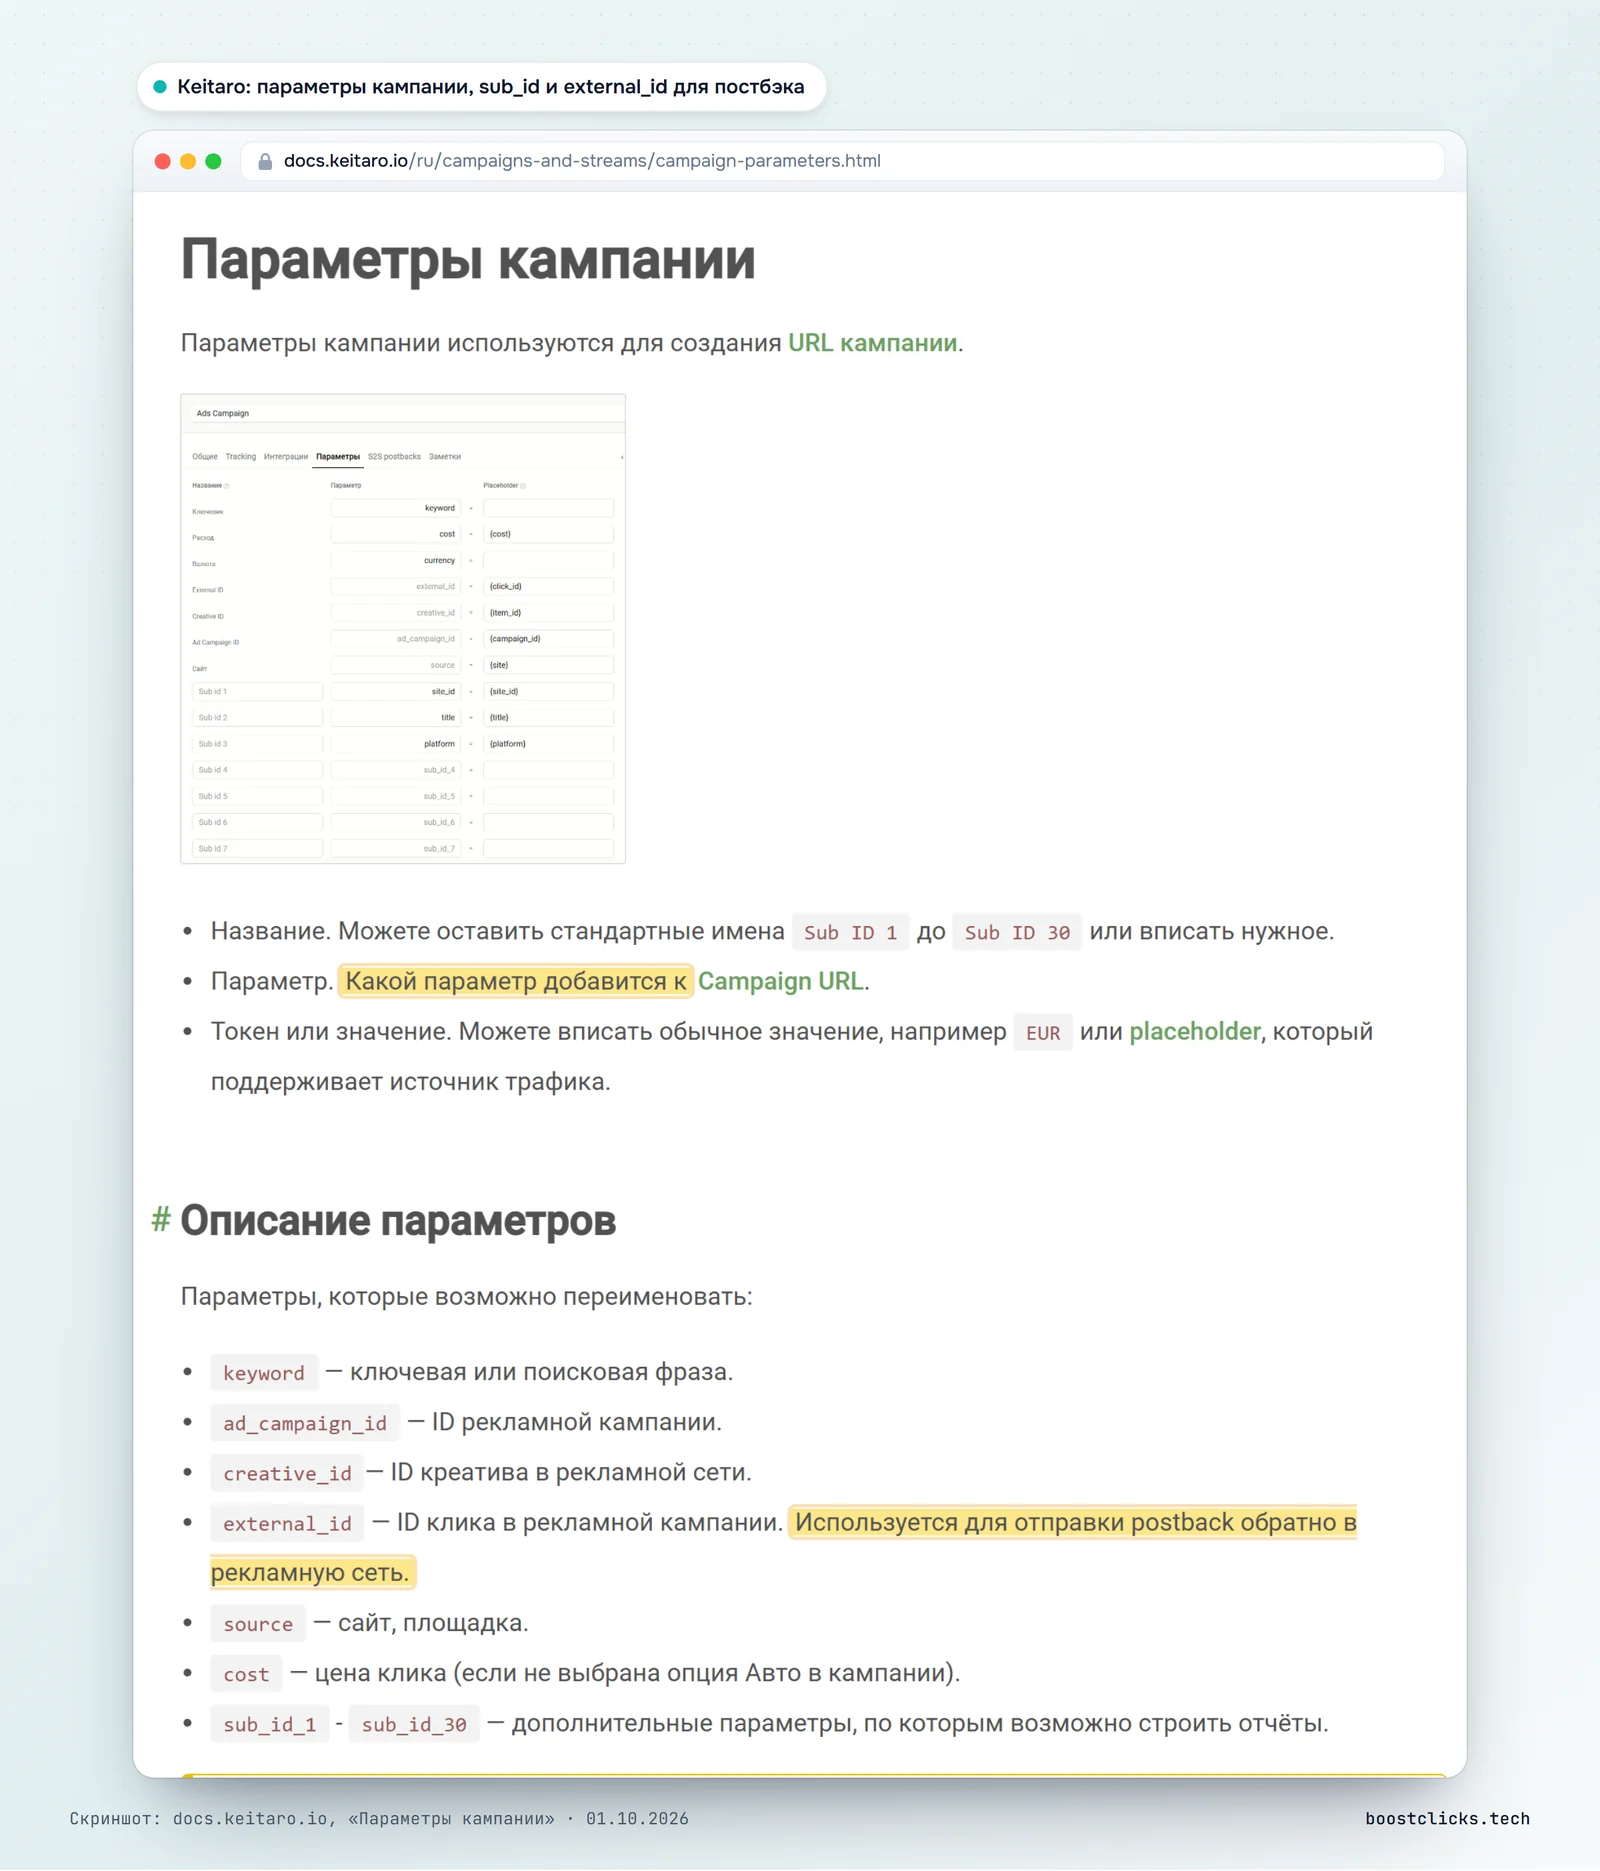
Task: Click the red close window dot
Action: point(163,161)
